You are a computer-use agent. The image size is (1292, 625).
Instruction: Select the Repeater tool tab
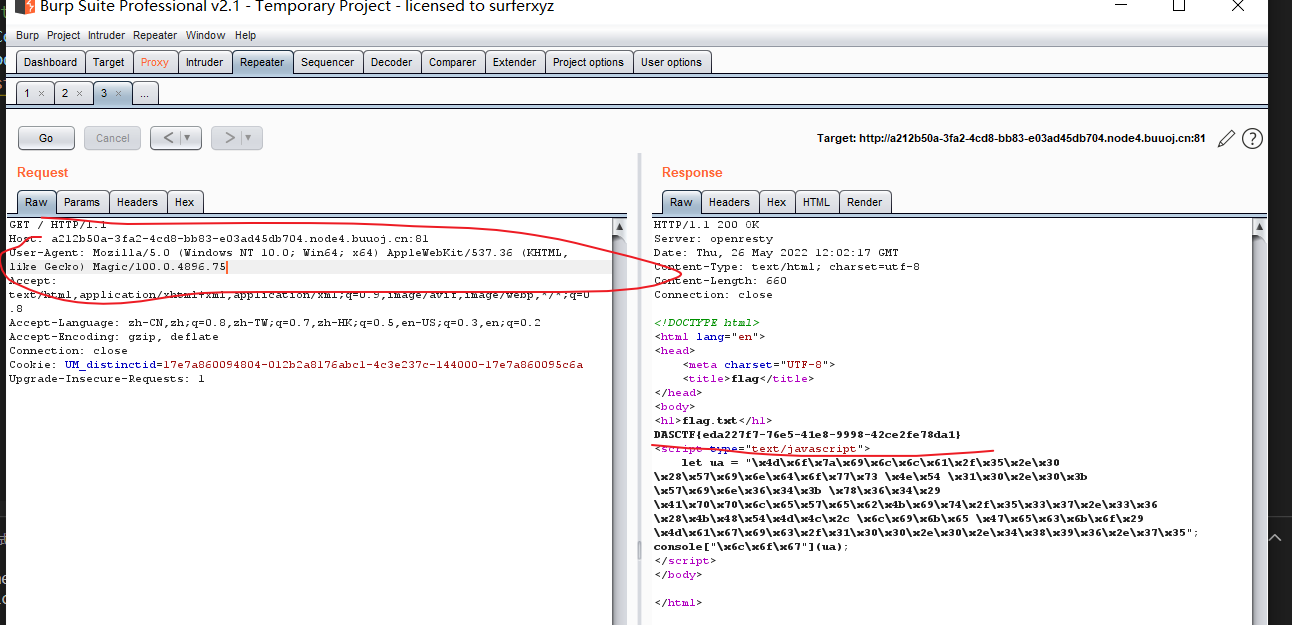click(262, 62)
